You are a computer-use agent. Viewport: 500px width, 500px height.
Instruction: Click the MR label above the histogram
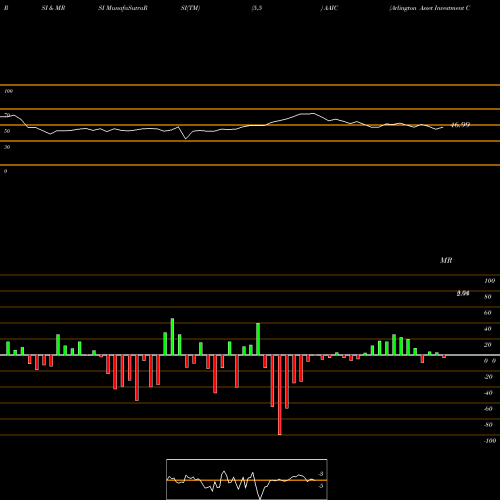click(446, 260)
